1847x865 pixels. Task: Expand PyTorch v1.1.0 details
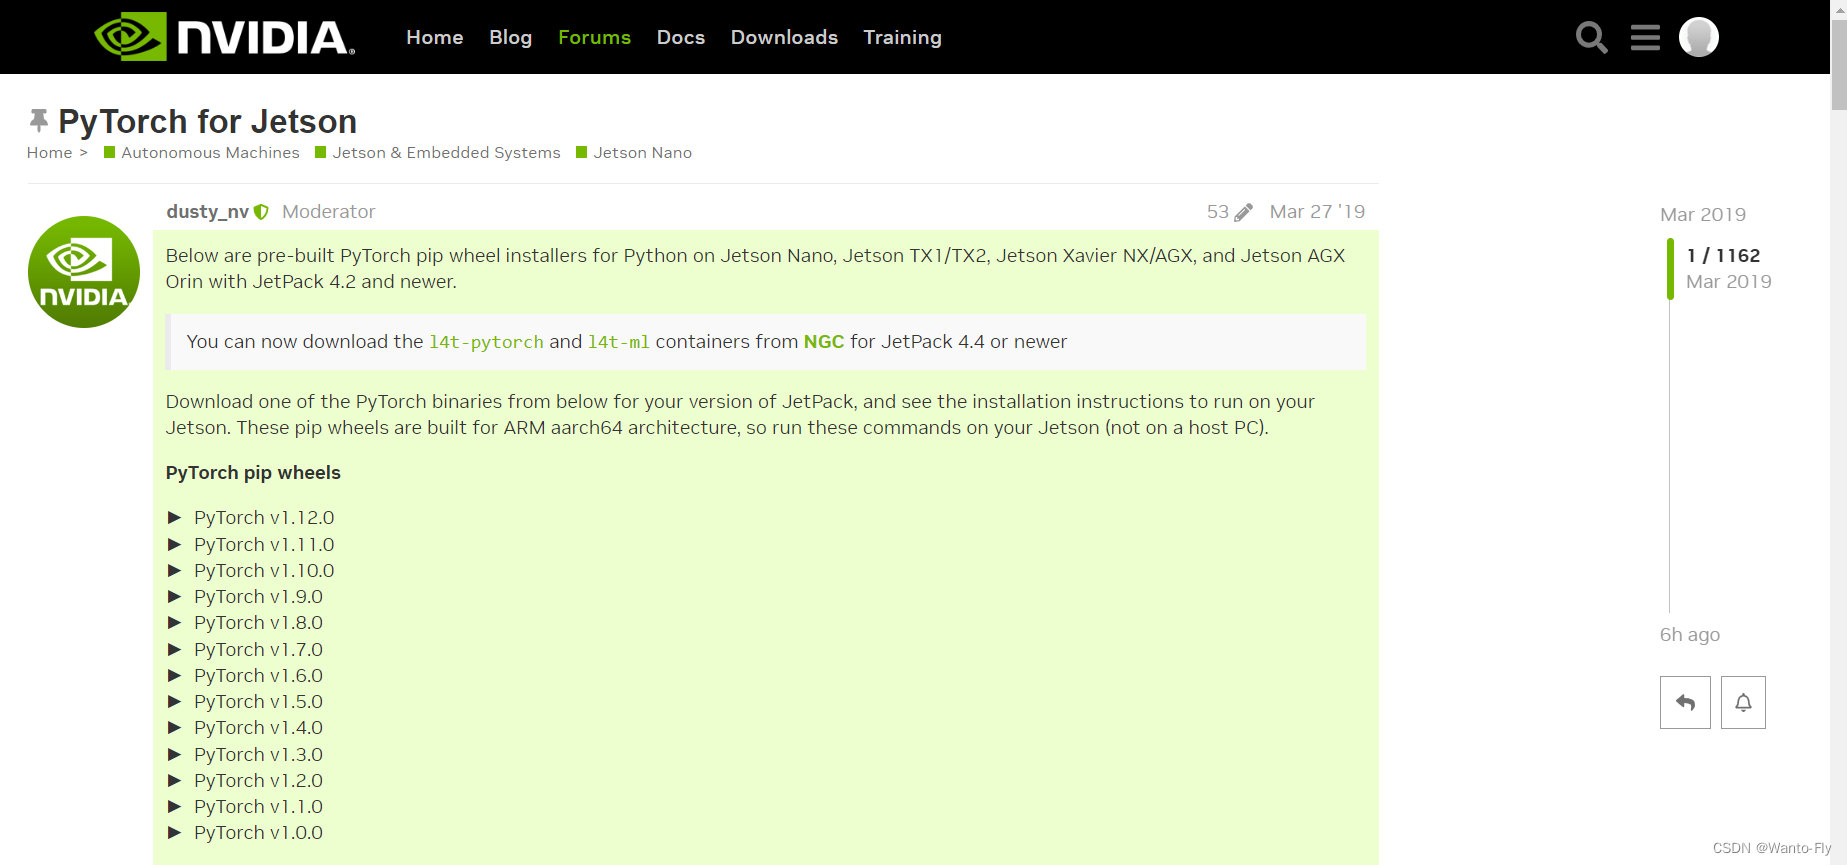coord(245,807)
